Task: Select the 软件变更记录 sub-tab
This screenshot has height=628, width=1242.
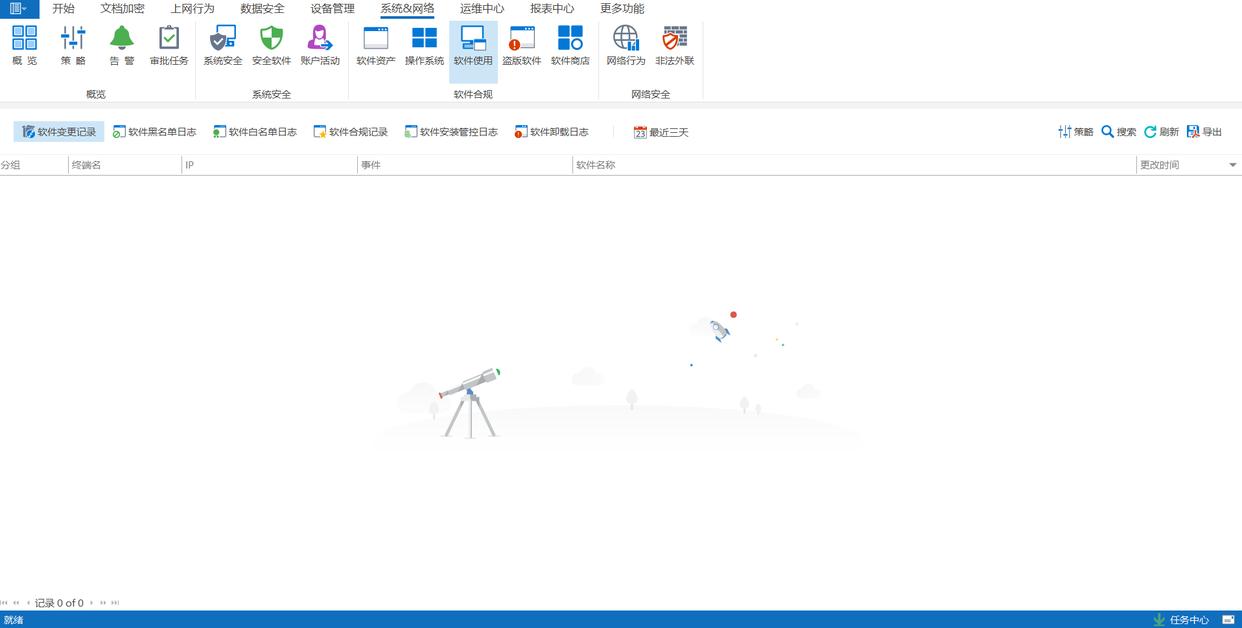Action: (x=59, y=132)
